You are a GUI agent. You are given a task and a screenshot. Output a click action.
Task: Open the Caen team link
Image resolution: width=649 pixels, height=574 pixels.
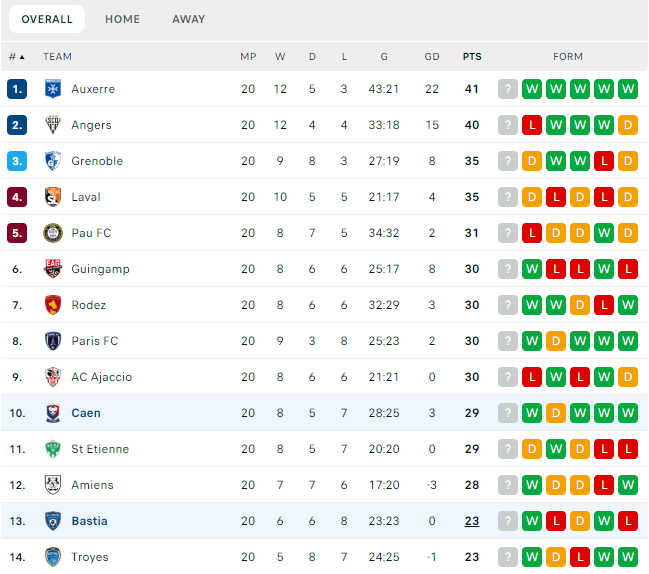pos(86,413)
